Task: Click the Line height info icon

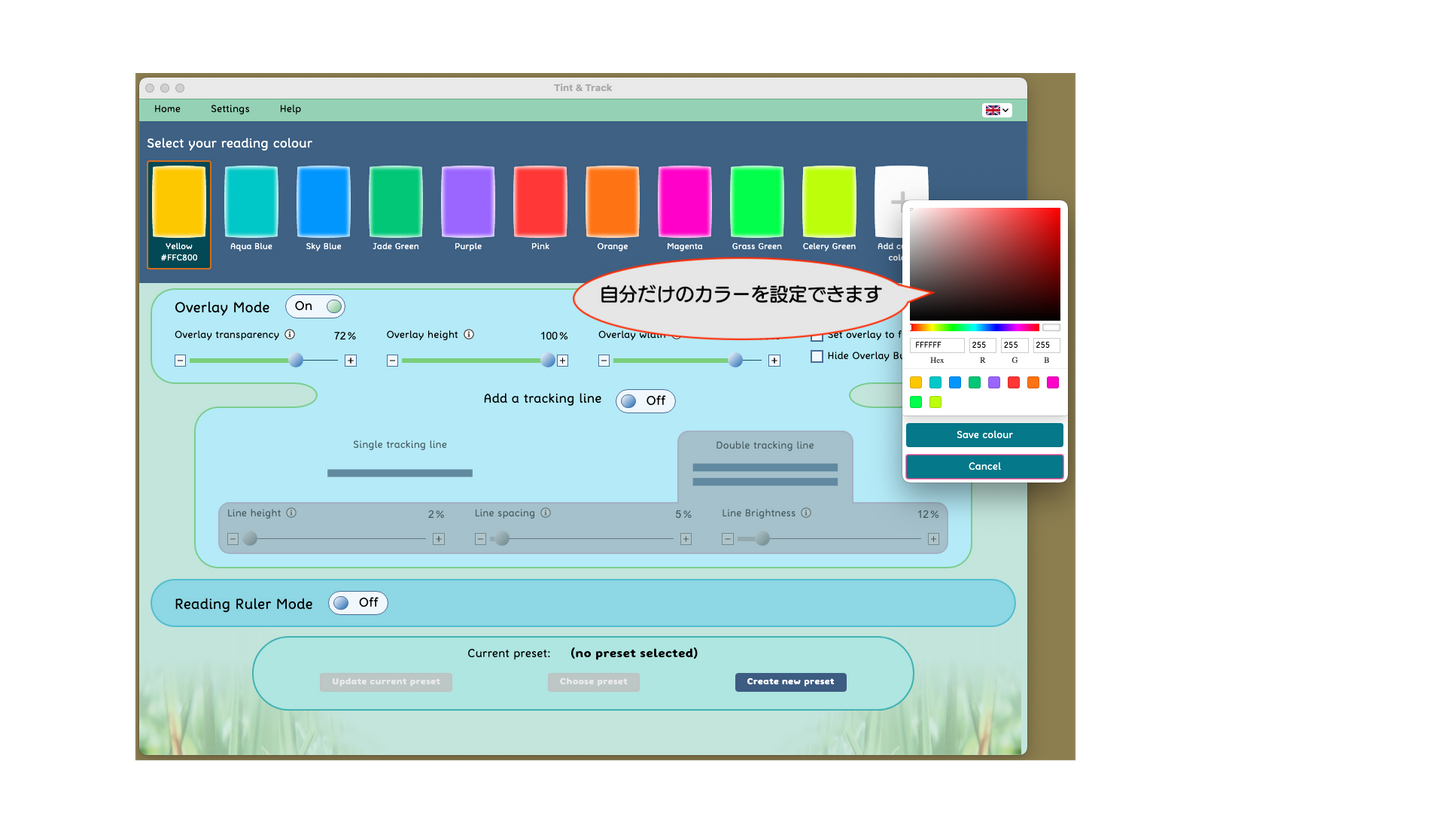Action: click(x=292, y=513)
